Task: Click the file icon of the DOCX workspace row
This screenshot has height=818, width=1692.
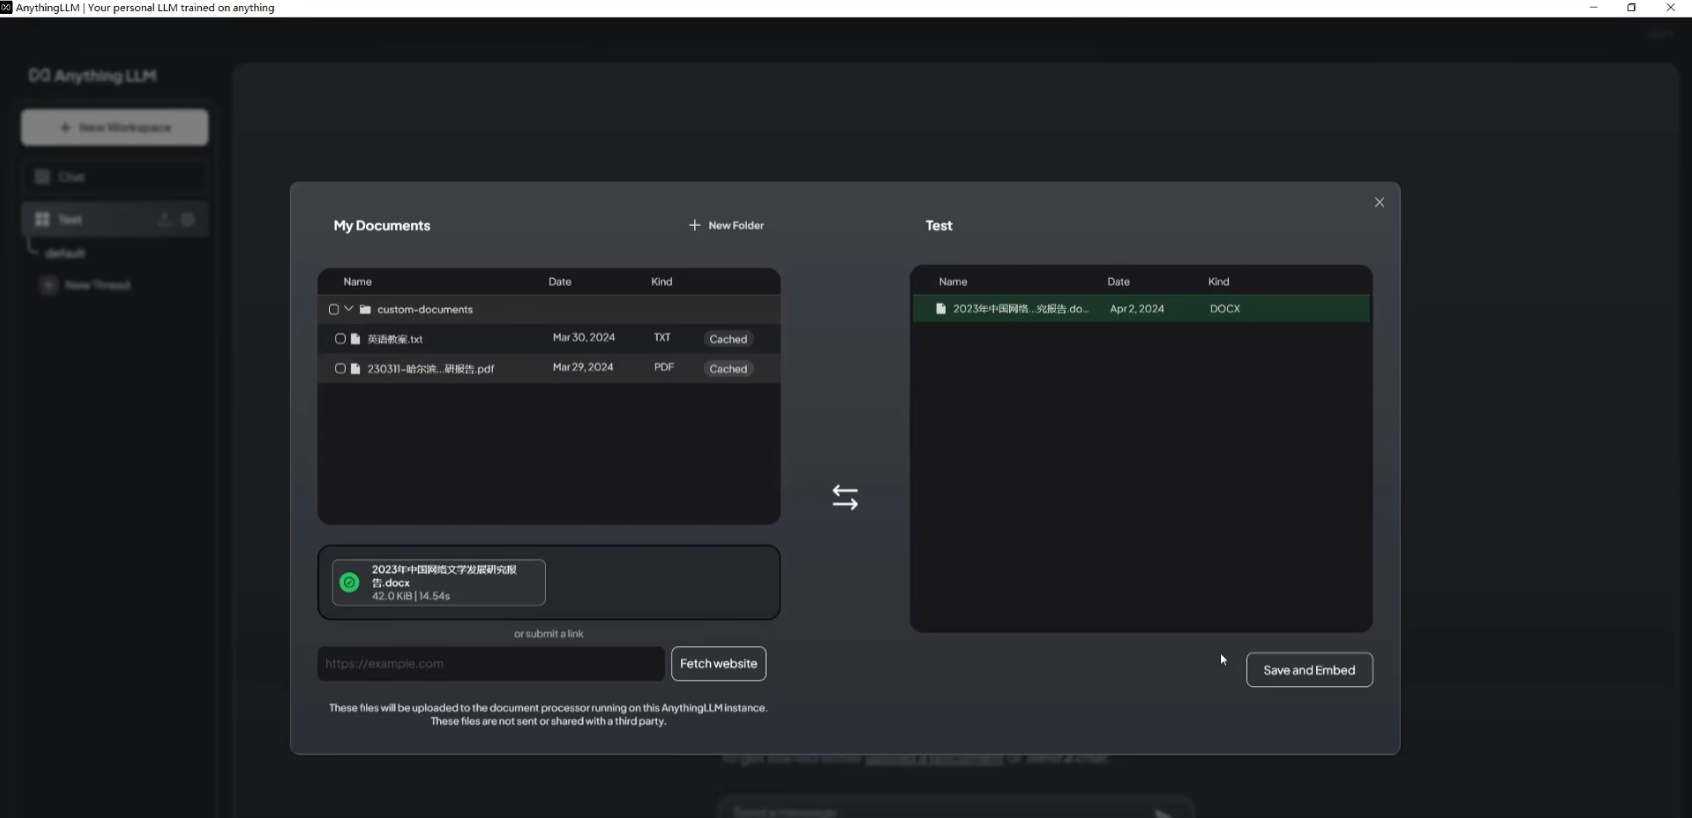Action: click(x=940, y=309)
